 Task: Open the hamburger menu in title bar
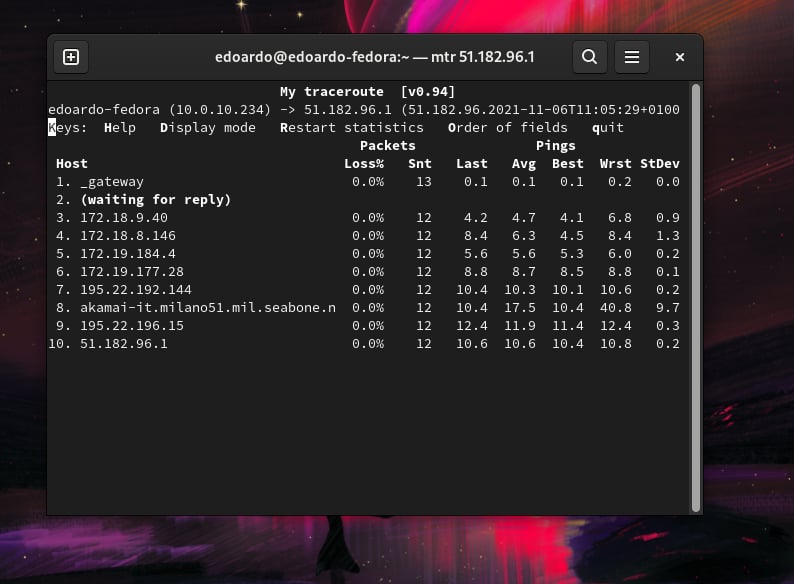coord(631,57)
